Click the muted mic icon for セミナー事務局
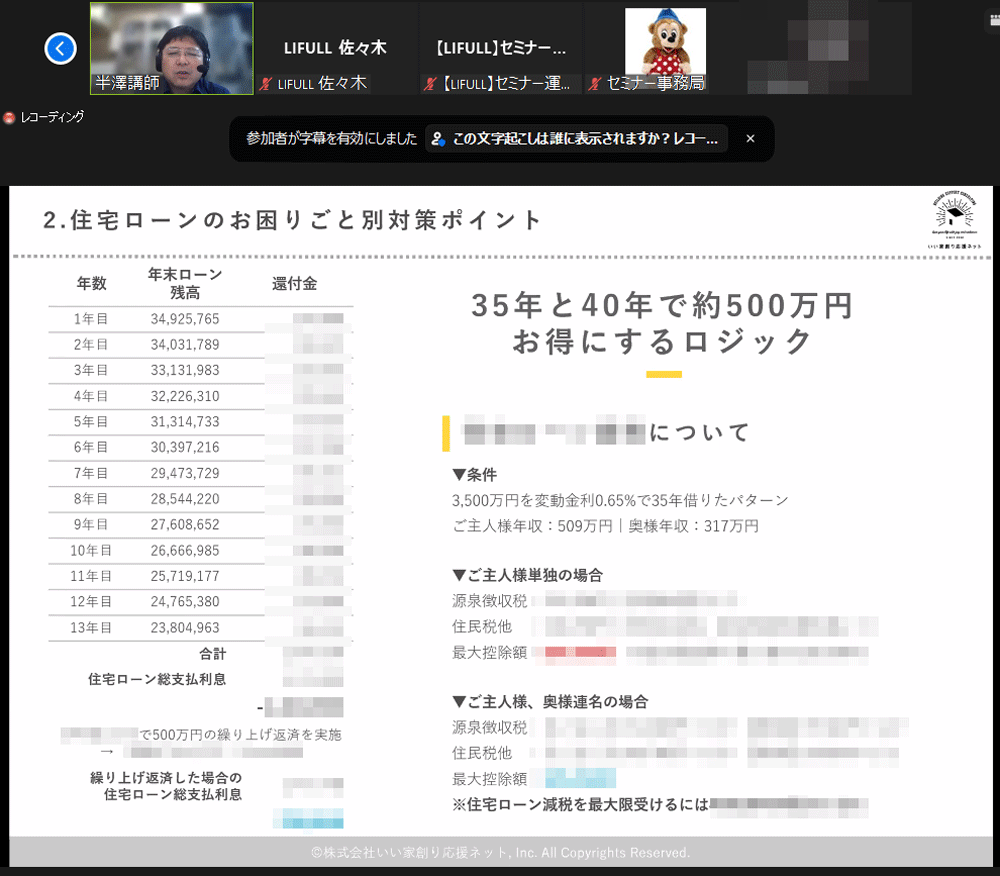This screenshot has height=876, width=1000. (x=596, y=84)
